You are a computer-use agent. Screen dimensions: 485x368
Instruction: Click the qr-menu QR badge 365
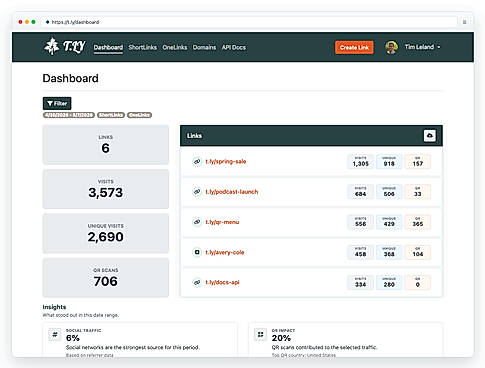tap(418, 222)
